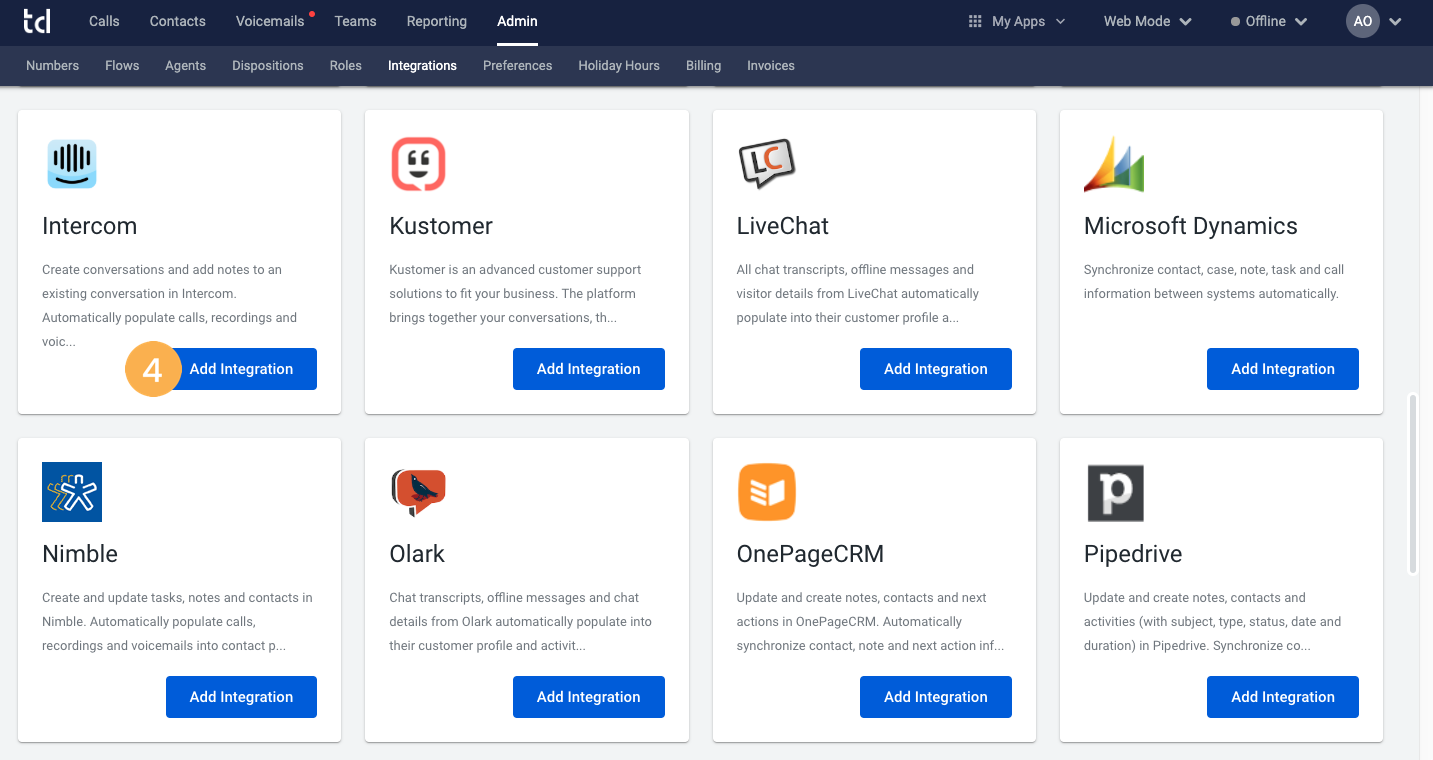
Task: Add the Nimble integration
Action: pyautogui.click(x=241, y=697)
